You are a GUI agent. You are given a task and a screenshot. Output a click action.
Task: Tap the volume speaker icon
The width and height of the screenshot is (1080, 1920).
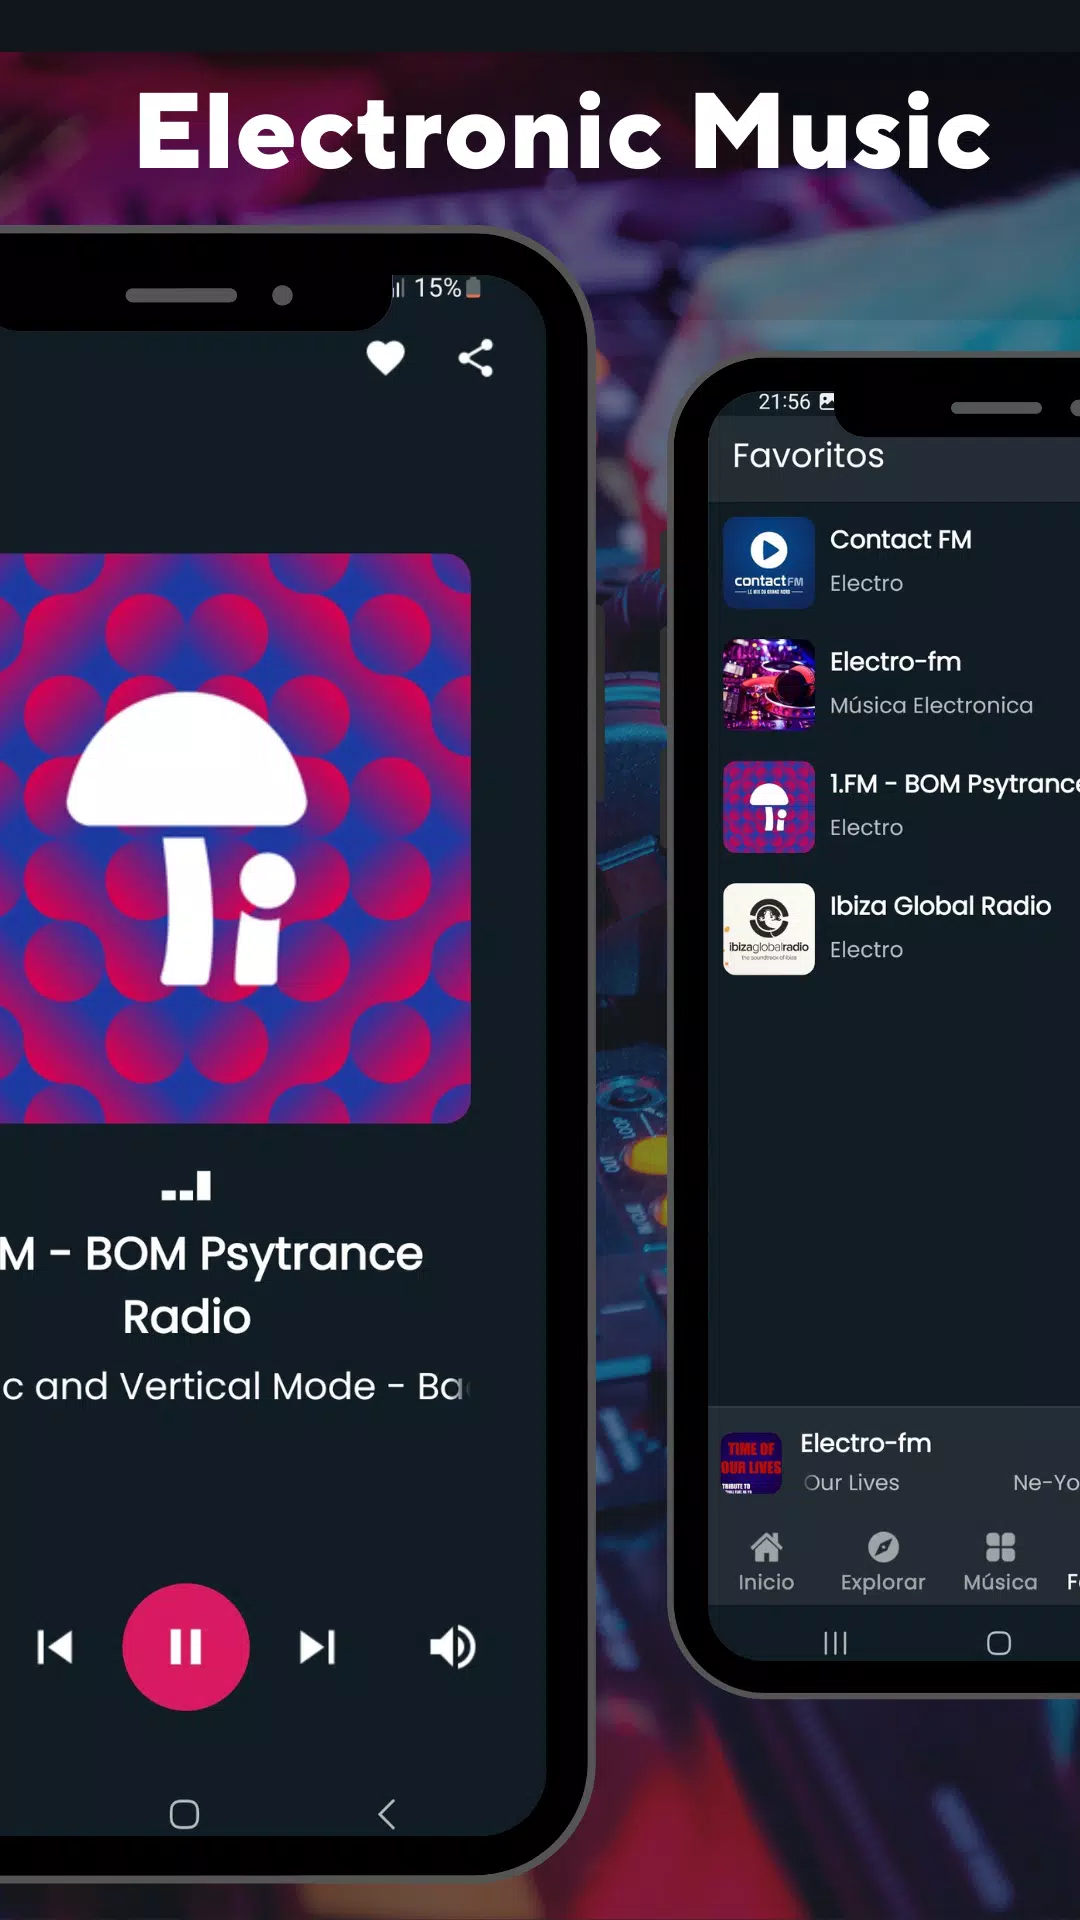pyautogui.click(x=452, y=1647)
